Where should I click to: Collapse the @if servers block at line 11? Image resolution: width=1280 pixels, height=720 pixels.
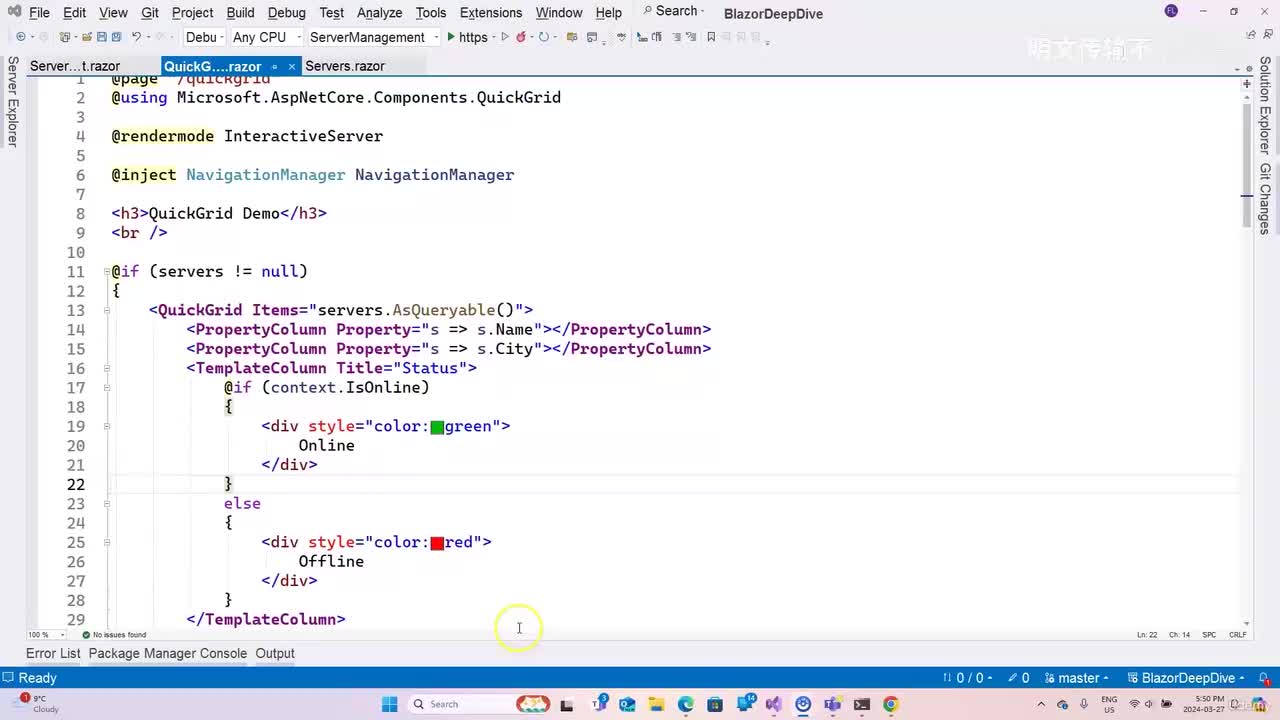(x=106, y=272)
